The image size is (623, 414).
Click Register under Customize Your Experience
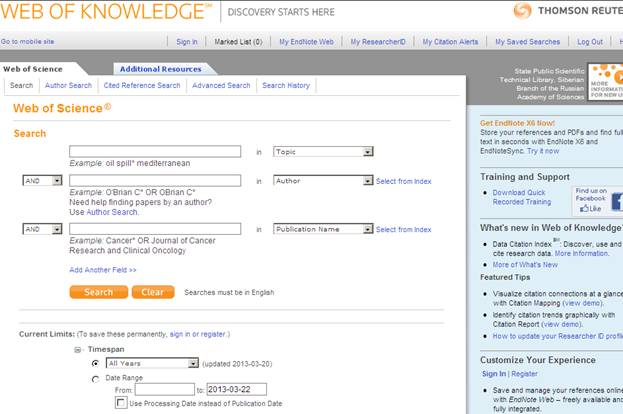(x=524, y=374)
